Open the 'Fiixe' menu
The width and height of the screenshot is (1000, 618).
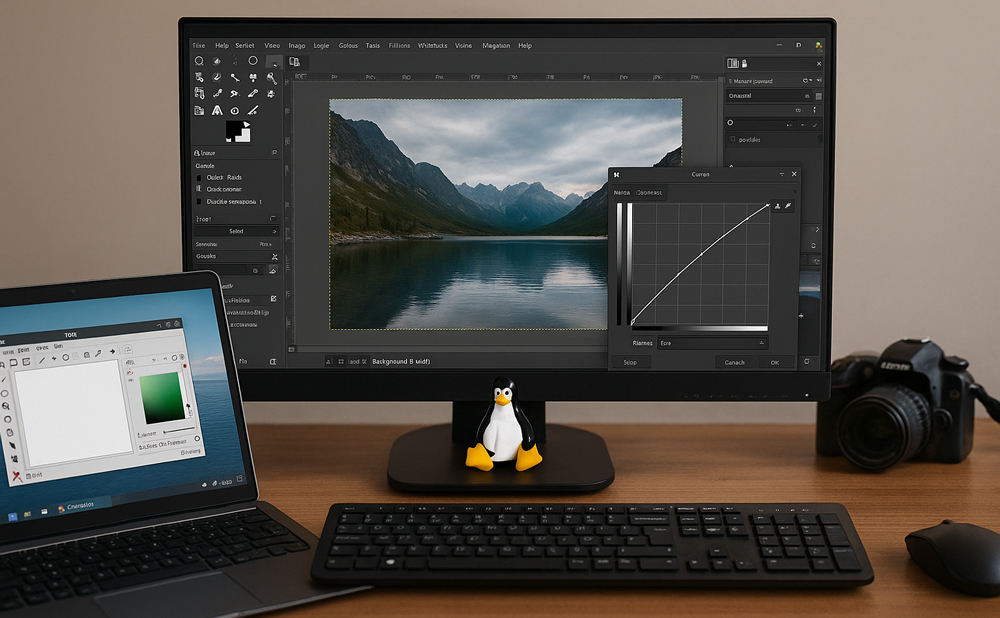199,46
